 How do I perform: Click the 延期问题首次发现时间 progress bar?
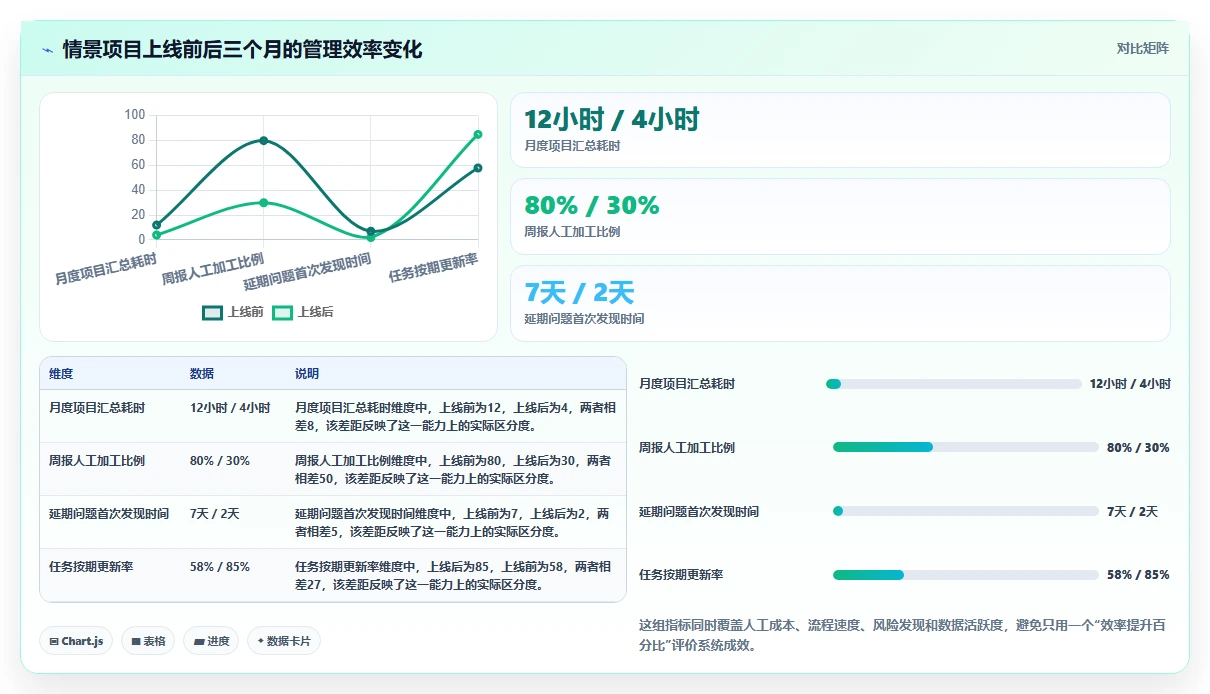[x=966, y=511]
